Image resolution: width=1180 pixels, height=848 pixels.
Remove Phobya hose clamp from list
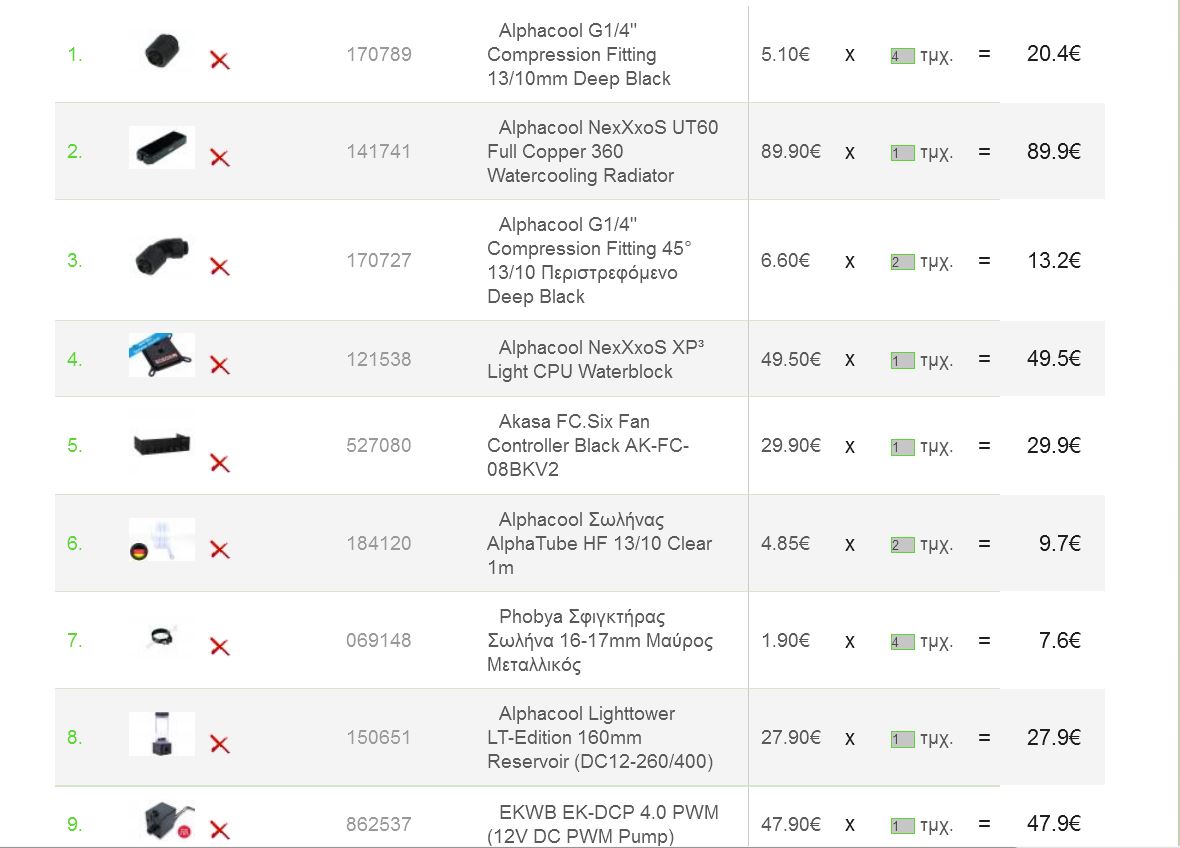(x=220, y=646)
